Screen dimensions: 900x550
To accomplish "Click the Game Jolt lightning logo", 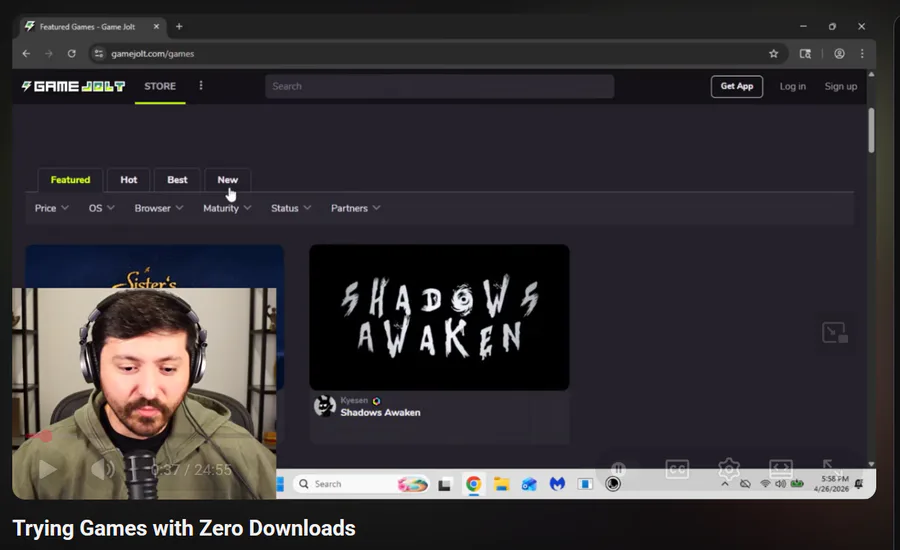I will click(73, 86).
